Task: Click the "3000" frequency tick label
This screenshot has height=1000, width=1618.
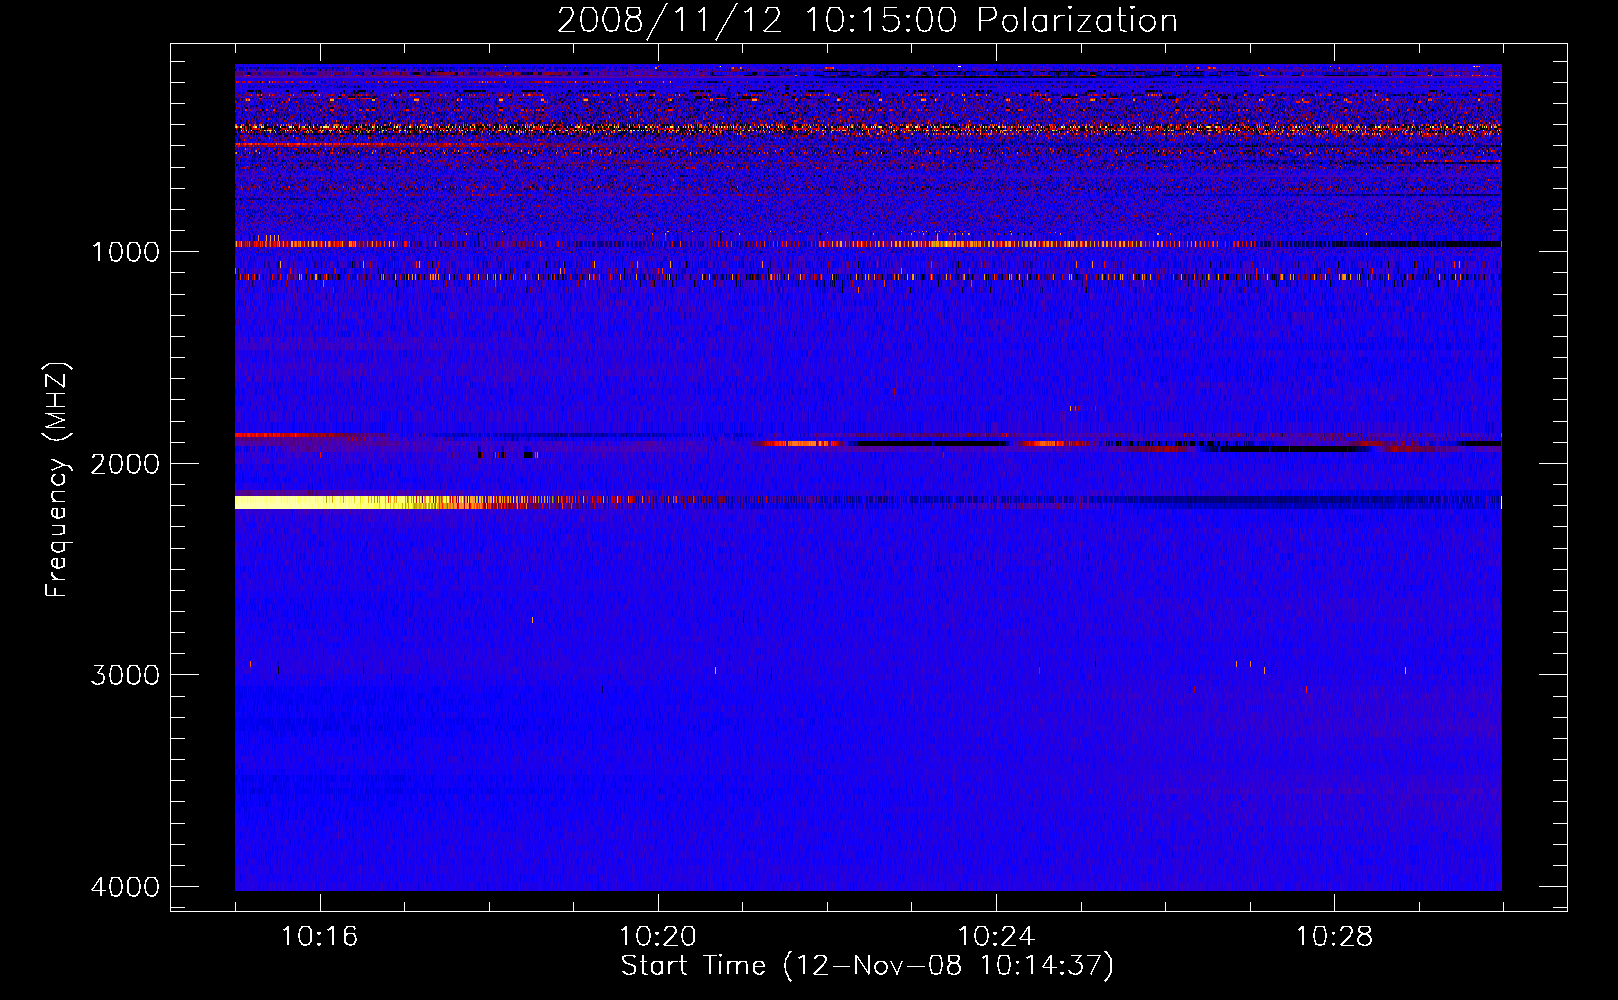Action: pos(125,674)
